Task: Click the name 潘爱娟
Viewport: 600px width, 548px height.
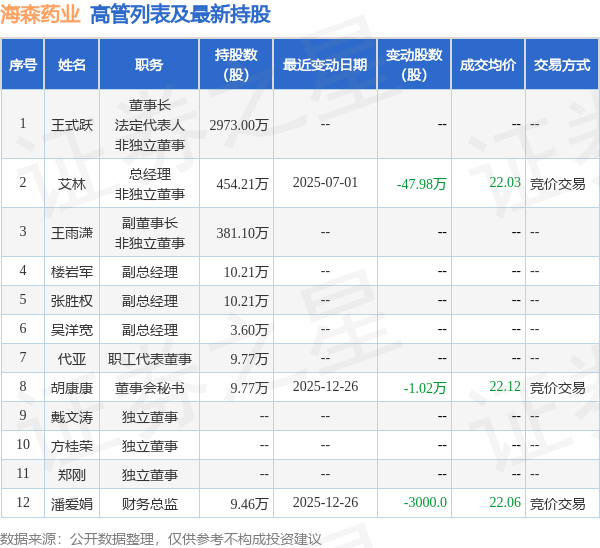Action: 72,504
